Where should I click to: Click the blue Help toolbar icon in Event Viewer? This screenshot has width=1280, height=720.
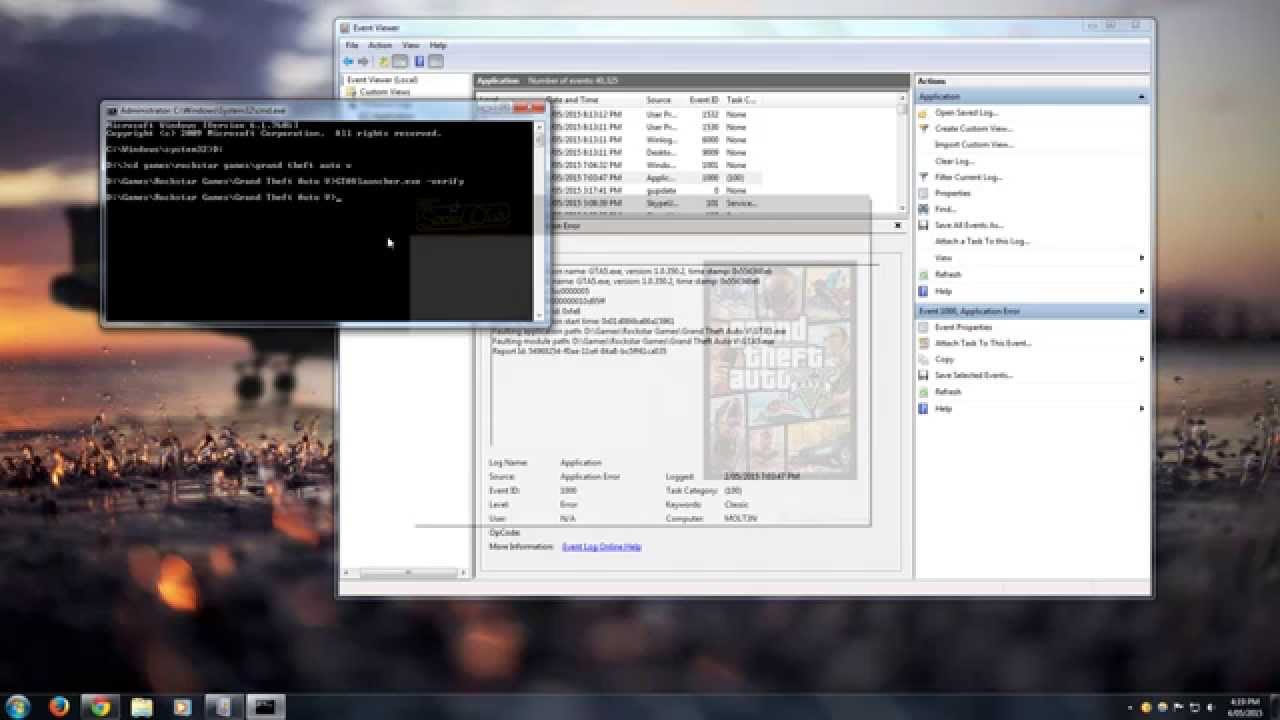(419, 62)
